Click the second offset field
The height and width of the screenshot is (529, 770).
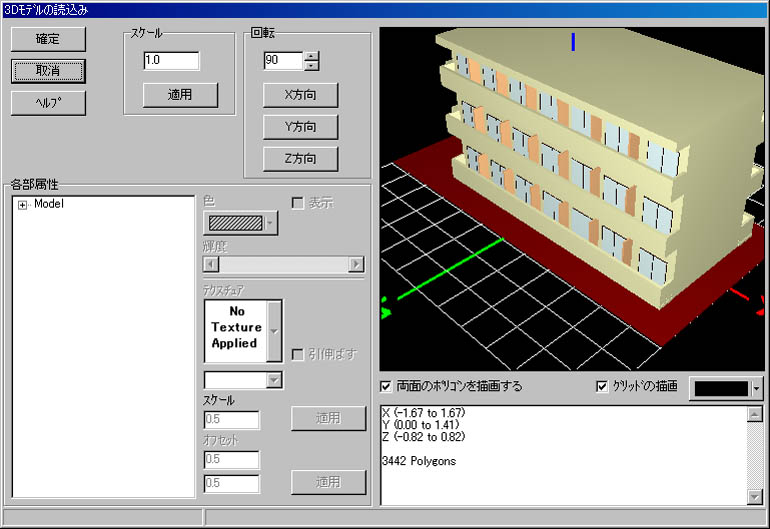(231, 483)
